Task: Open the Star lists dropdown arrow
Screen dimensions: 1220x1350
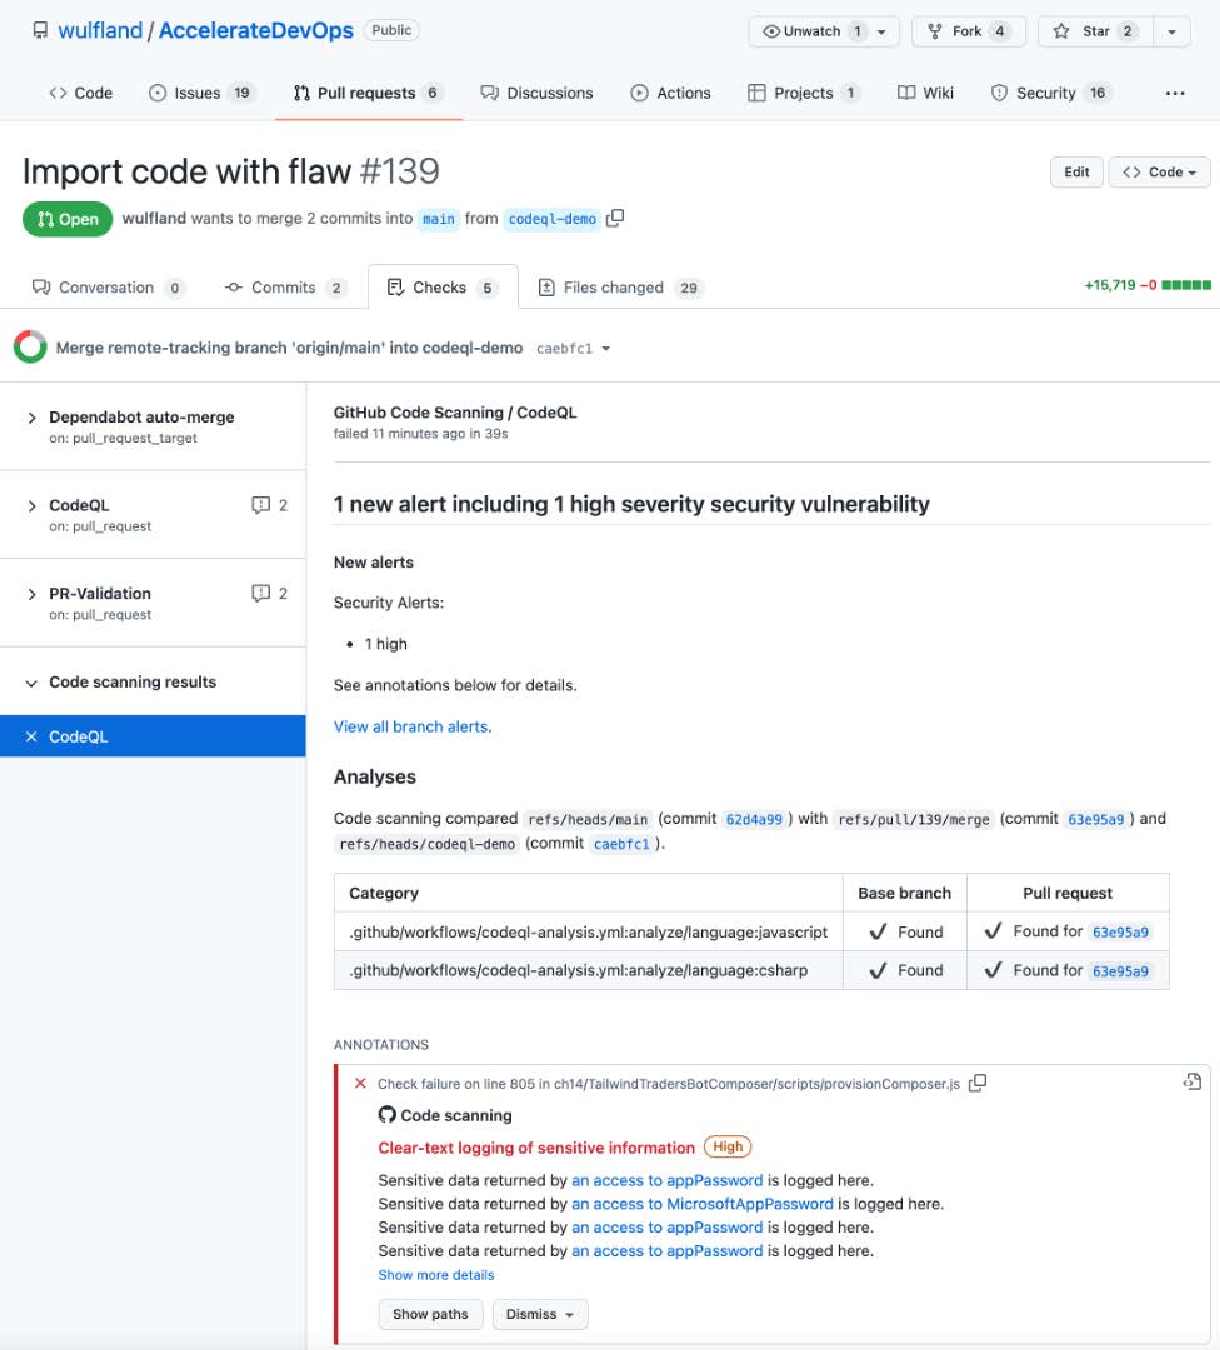Action: (1171, 31)
